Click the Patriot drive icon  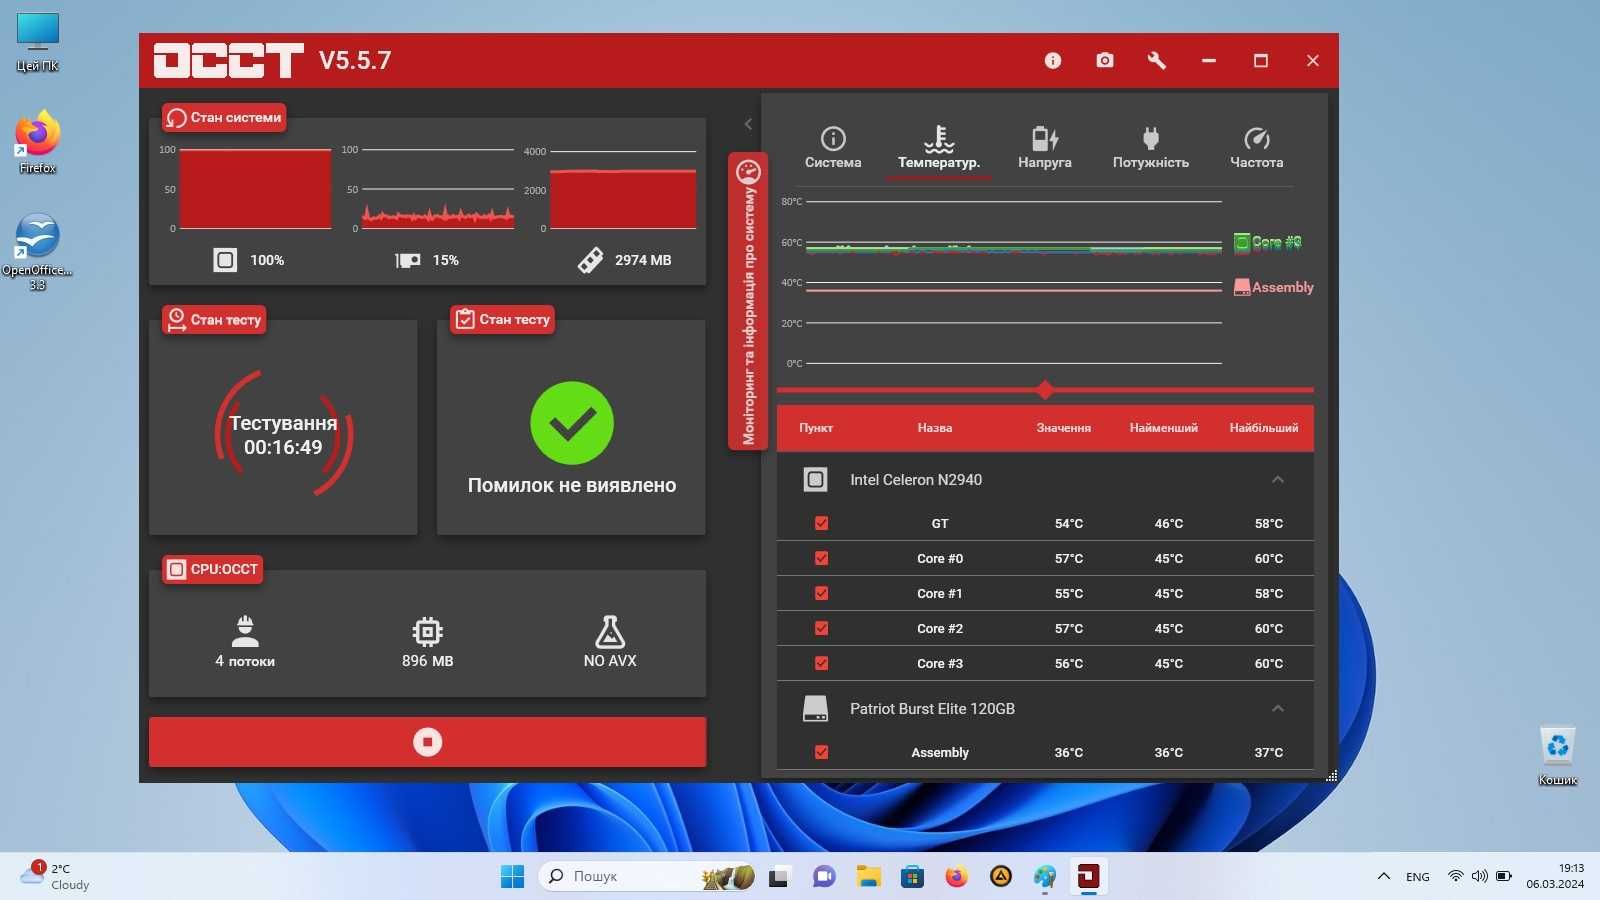815,709
